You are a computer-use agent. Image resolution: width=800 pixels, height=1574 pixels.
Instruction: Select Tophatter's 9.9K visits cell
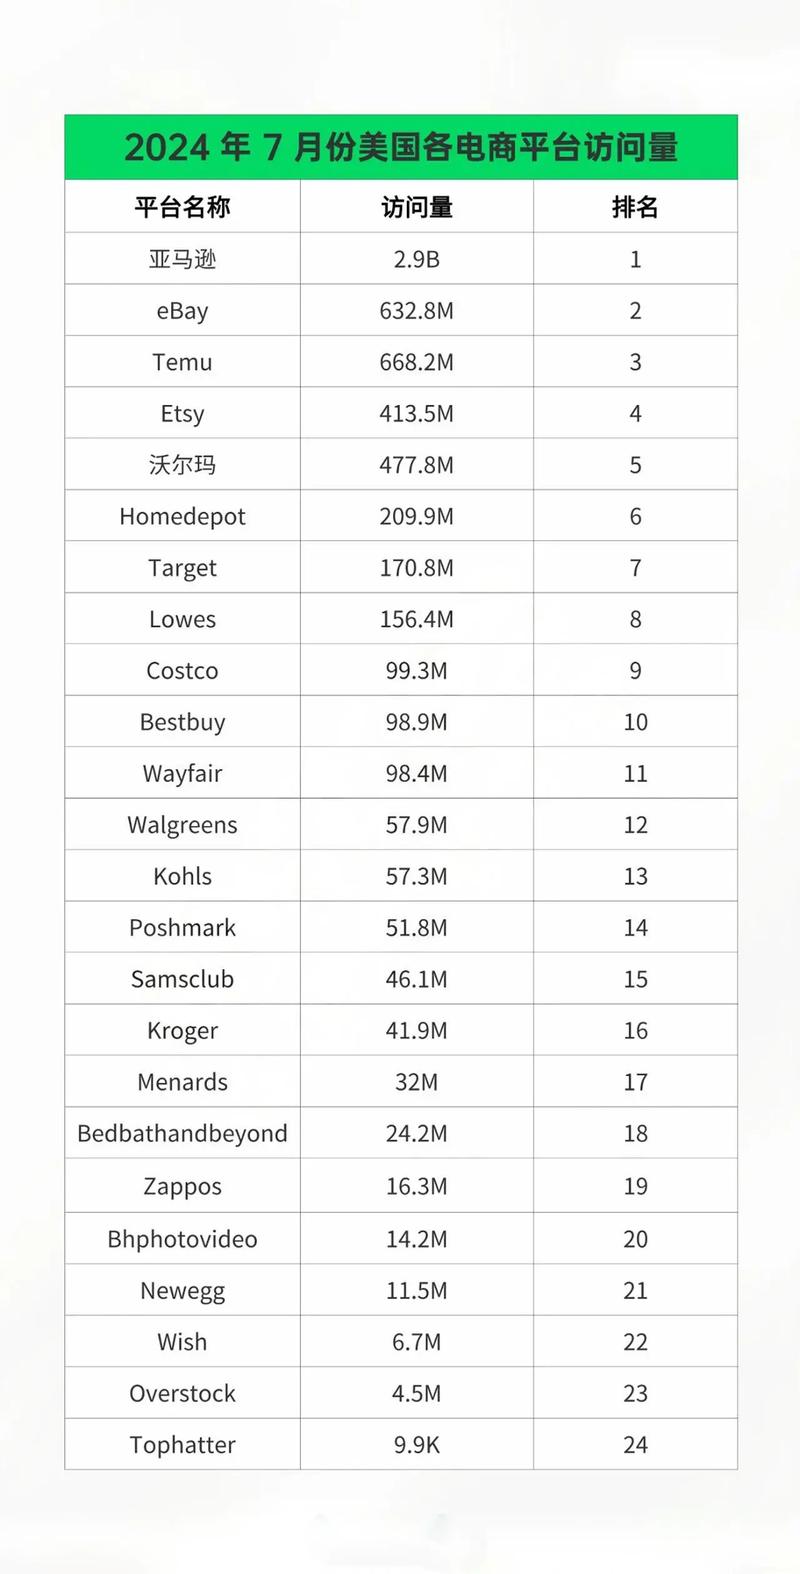coord(416,1445)
